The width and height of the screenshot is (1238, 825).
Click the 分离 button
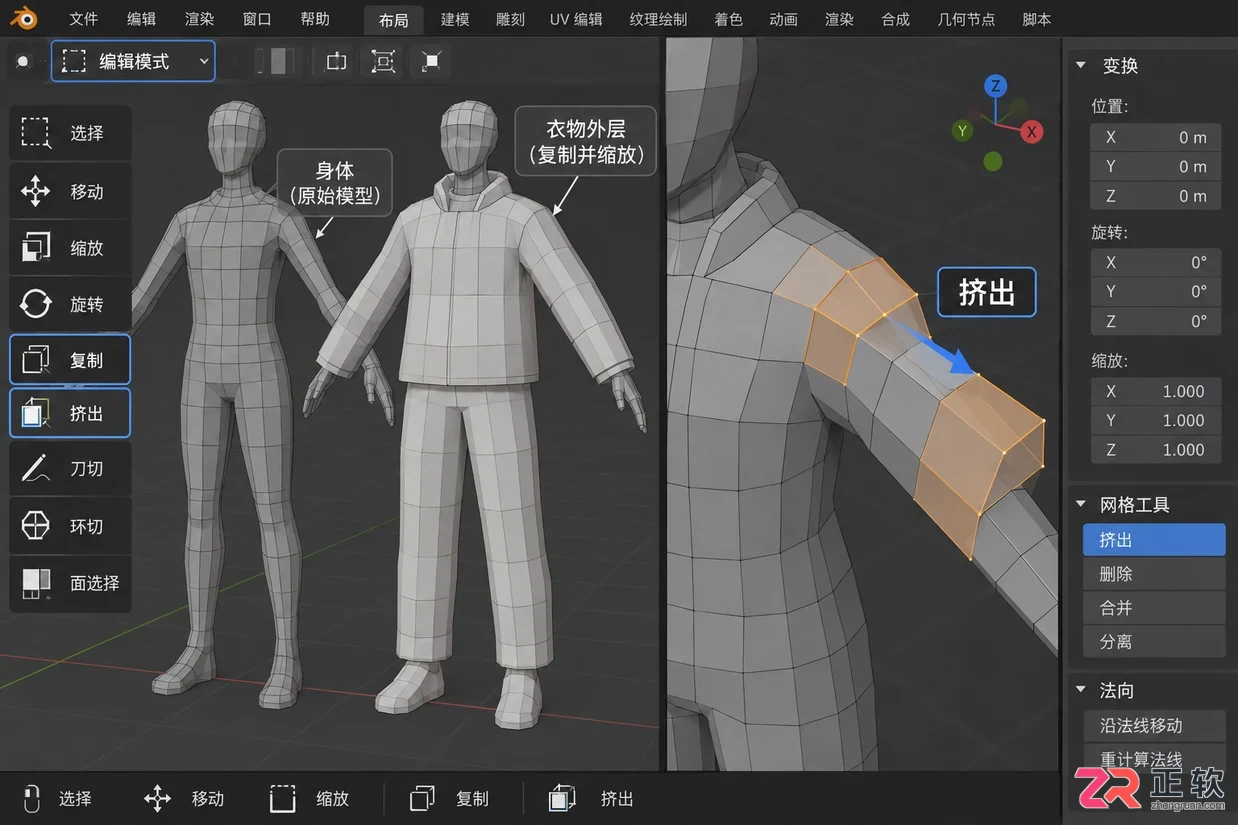(x=1154, y=642)
